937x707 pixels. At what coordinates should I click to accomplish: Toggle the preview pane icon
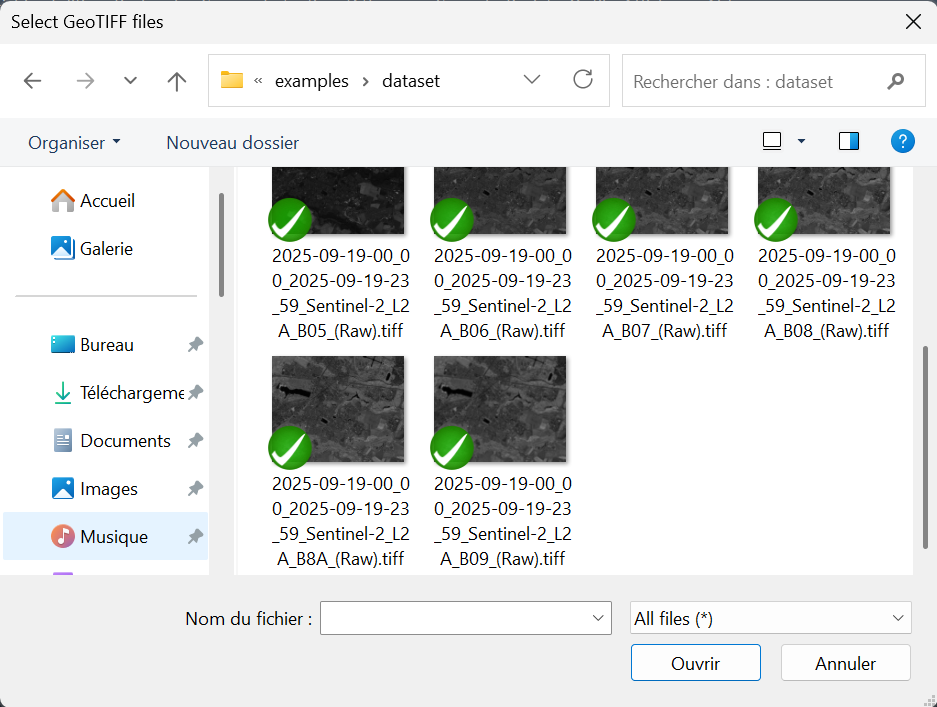[849, 141]
